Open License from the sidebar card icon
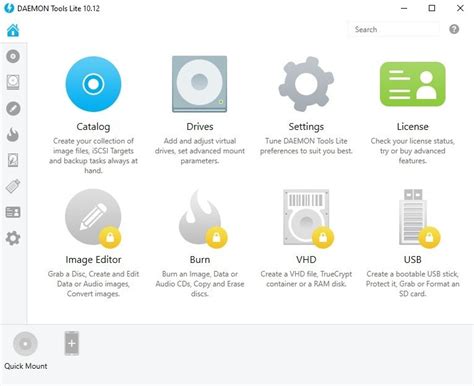 click(x=13, y=212)
